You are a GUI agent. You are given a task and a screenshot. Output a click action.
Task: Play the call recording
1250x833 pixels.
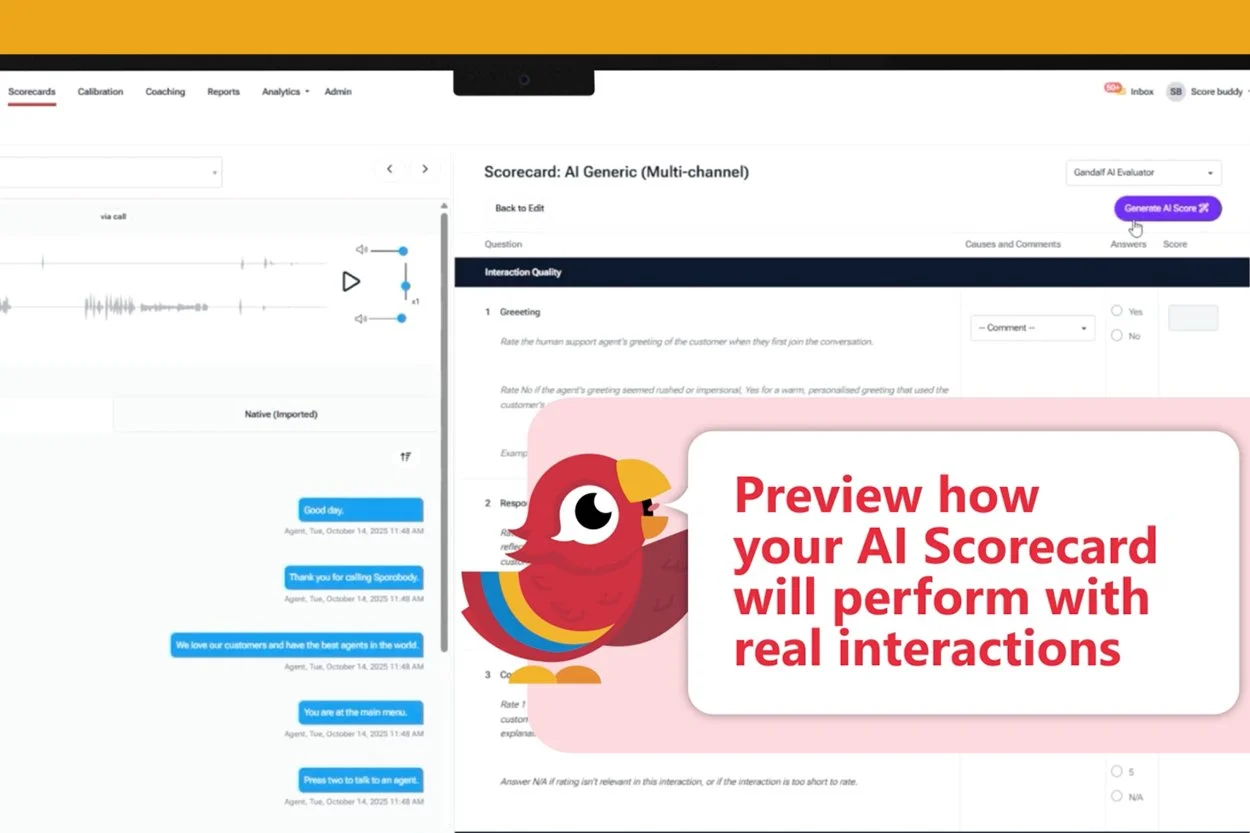pos(350,282)
